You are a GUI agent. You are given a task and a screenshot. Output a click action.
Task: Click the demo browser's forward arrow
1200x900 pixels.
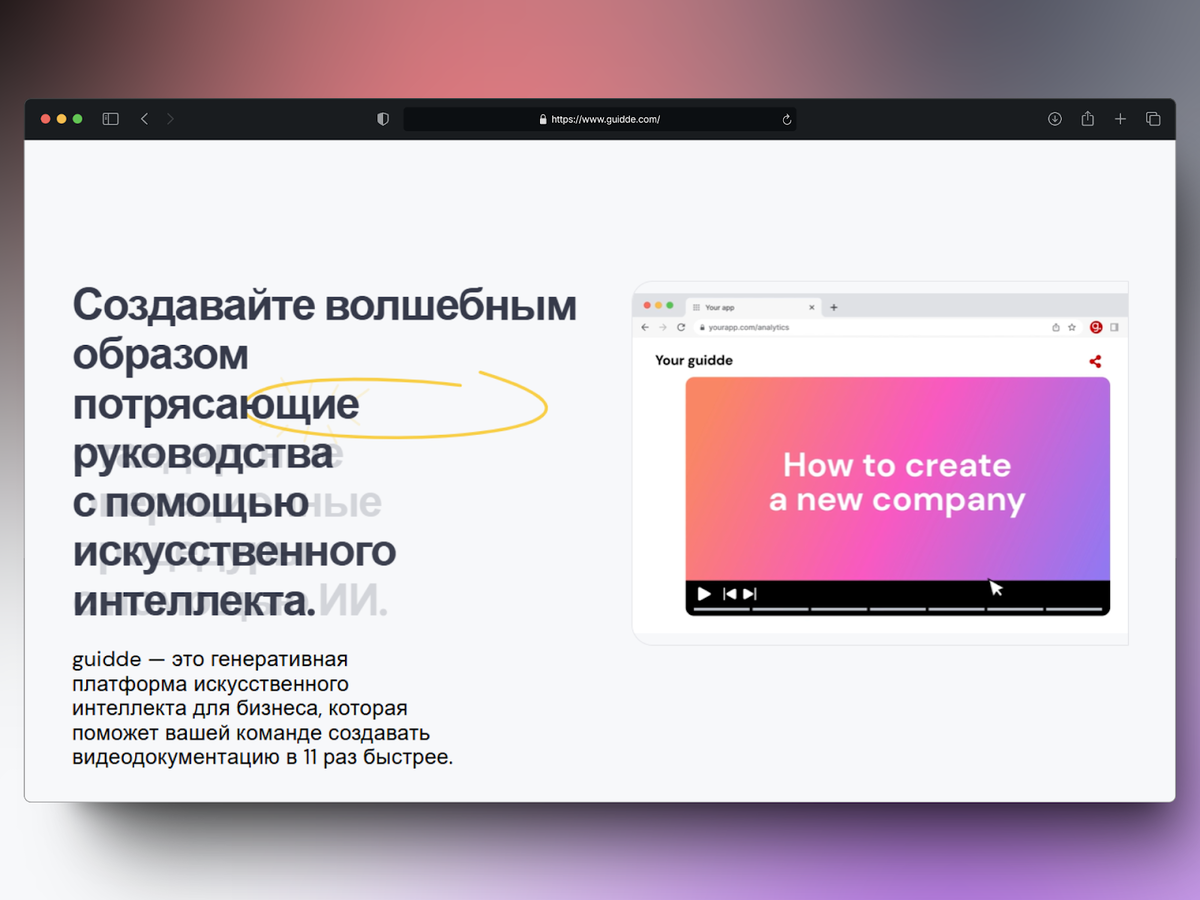pos(663,327)
